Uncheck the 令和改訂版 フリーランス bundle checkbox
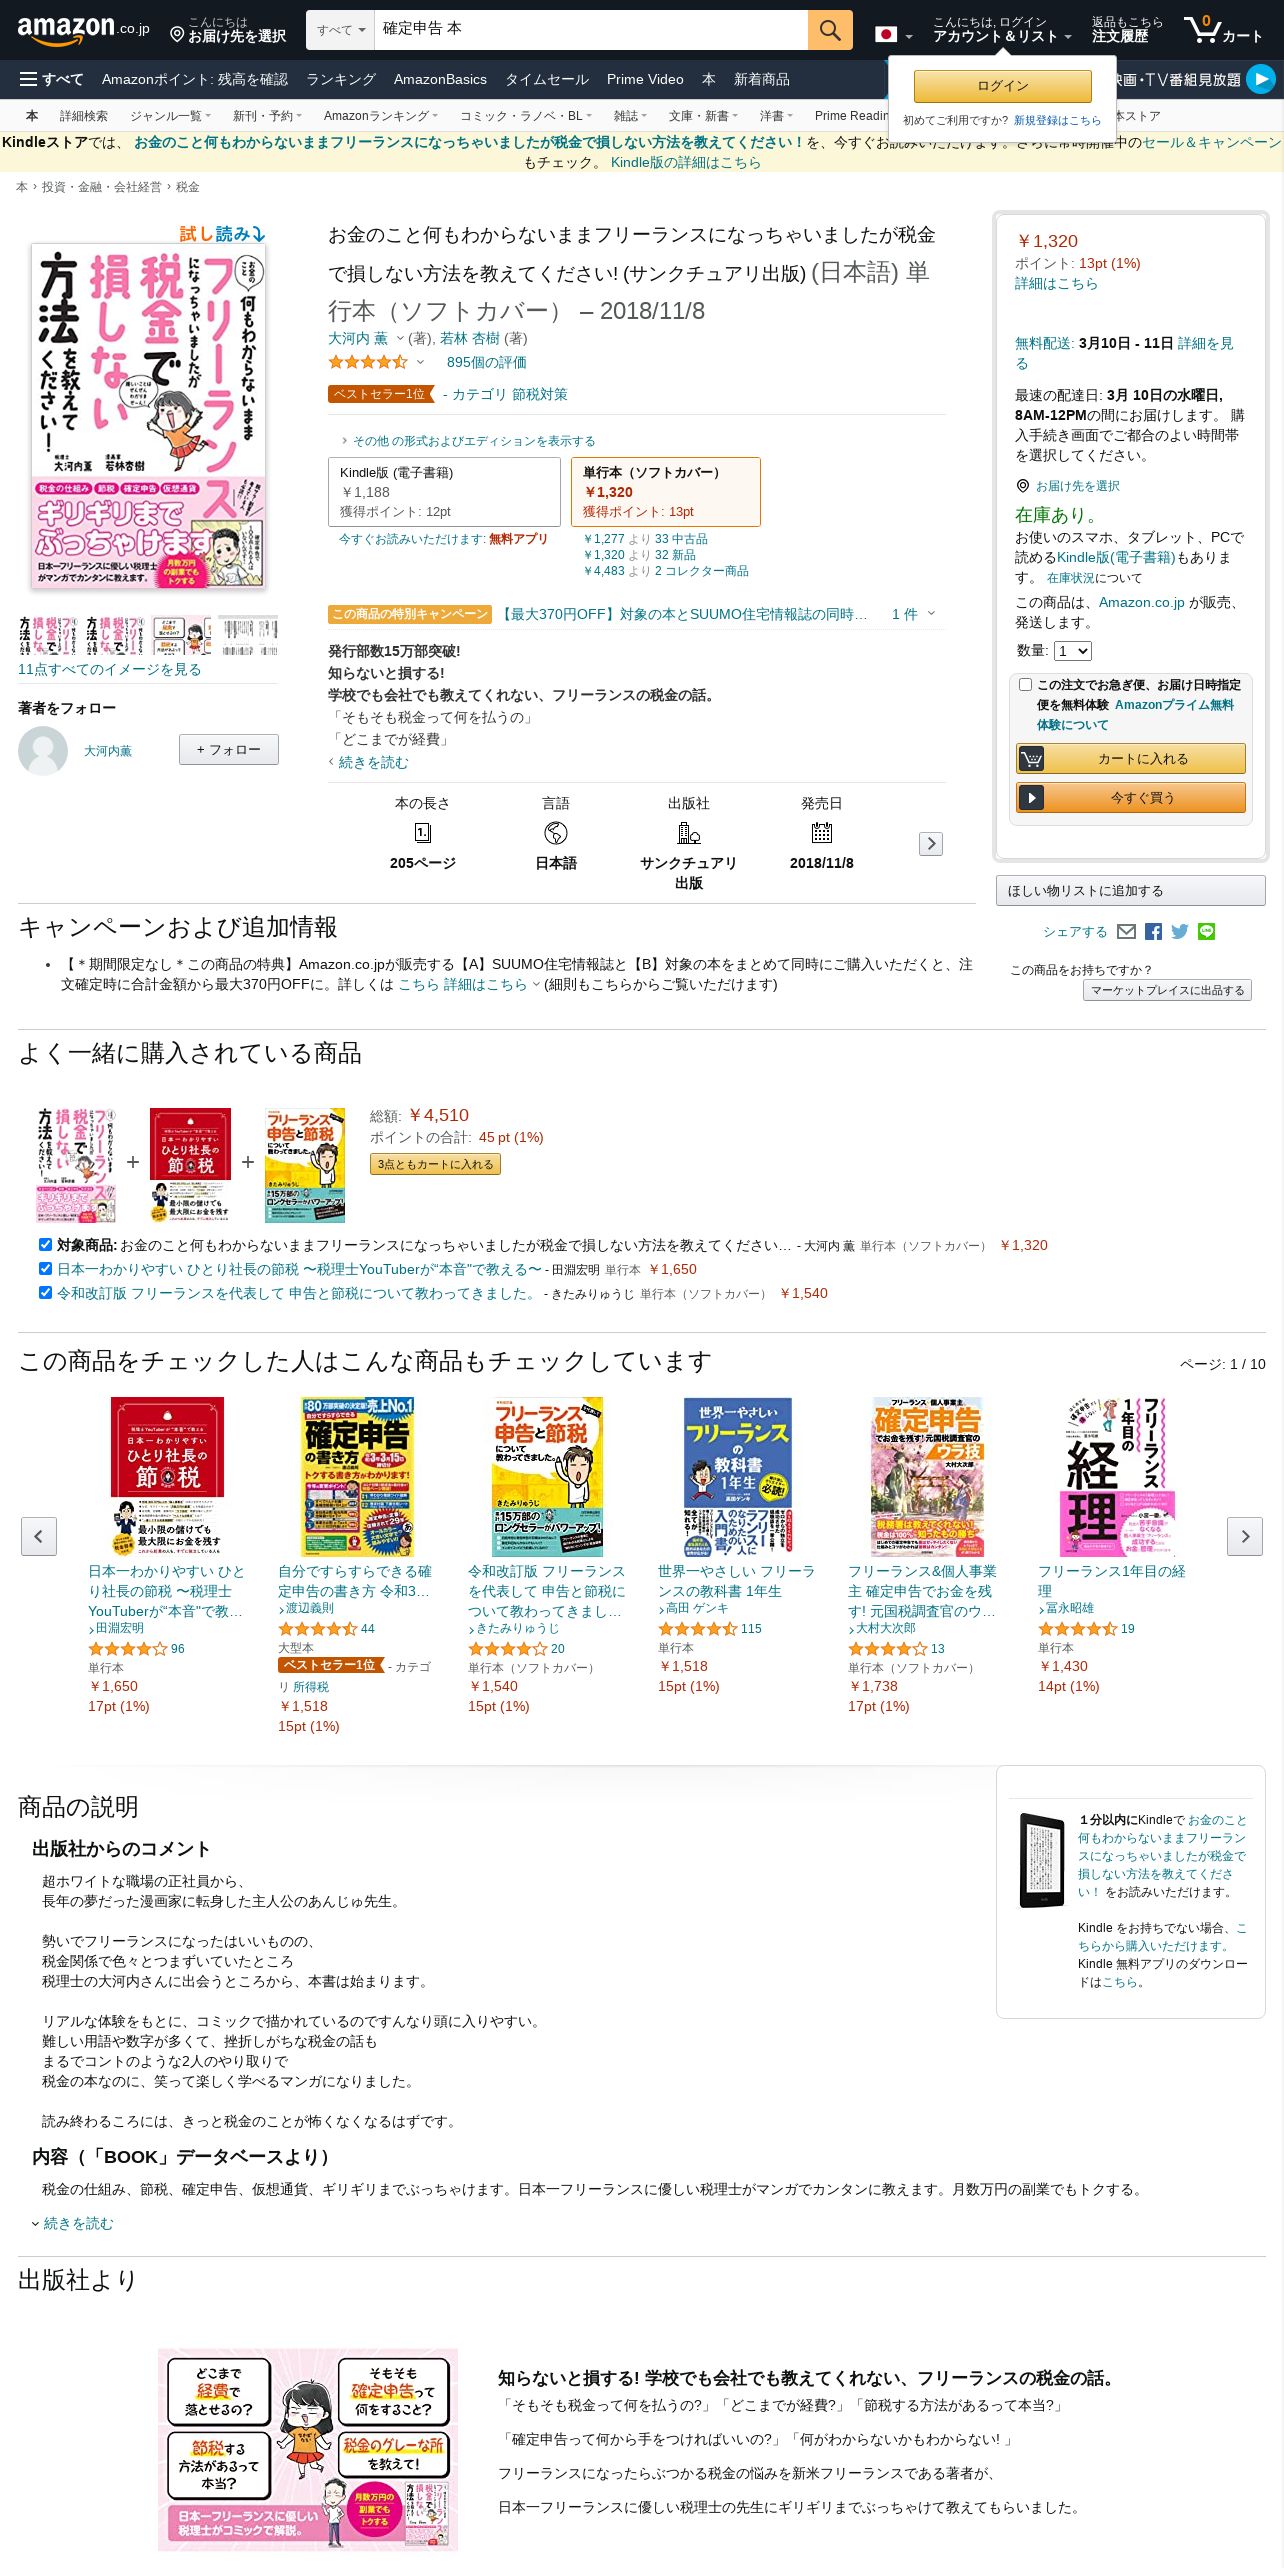 point(45,1292)
